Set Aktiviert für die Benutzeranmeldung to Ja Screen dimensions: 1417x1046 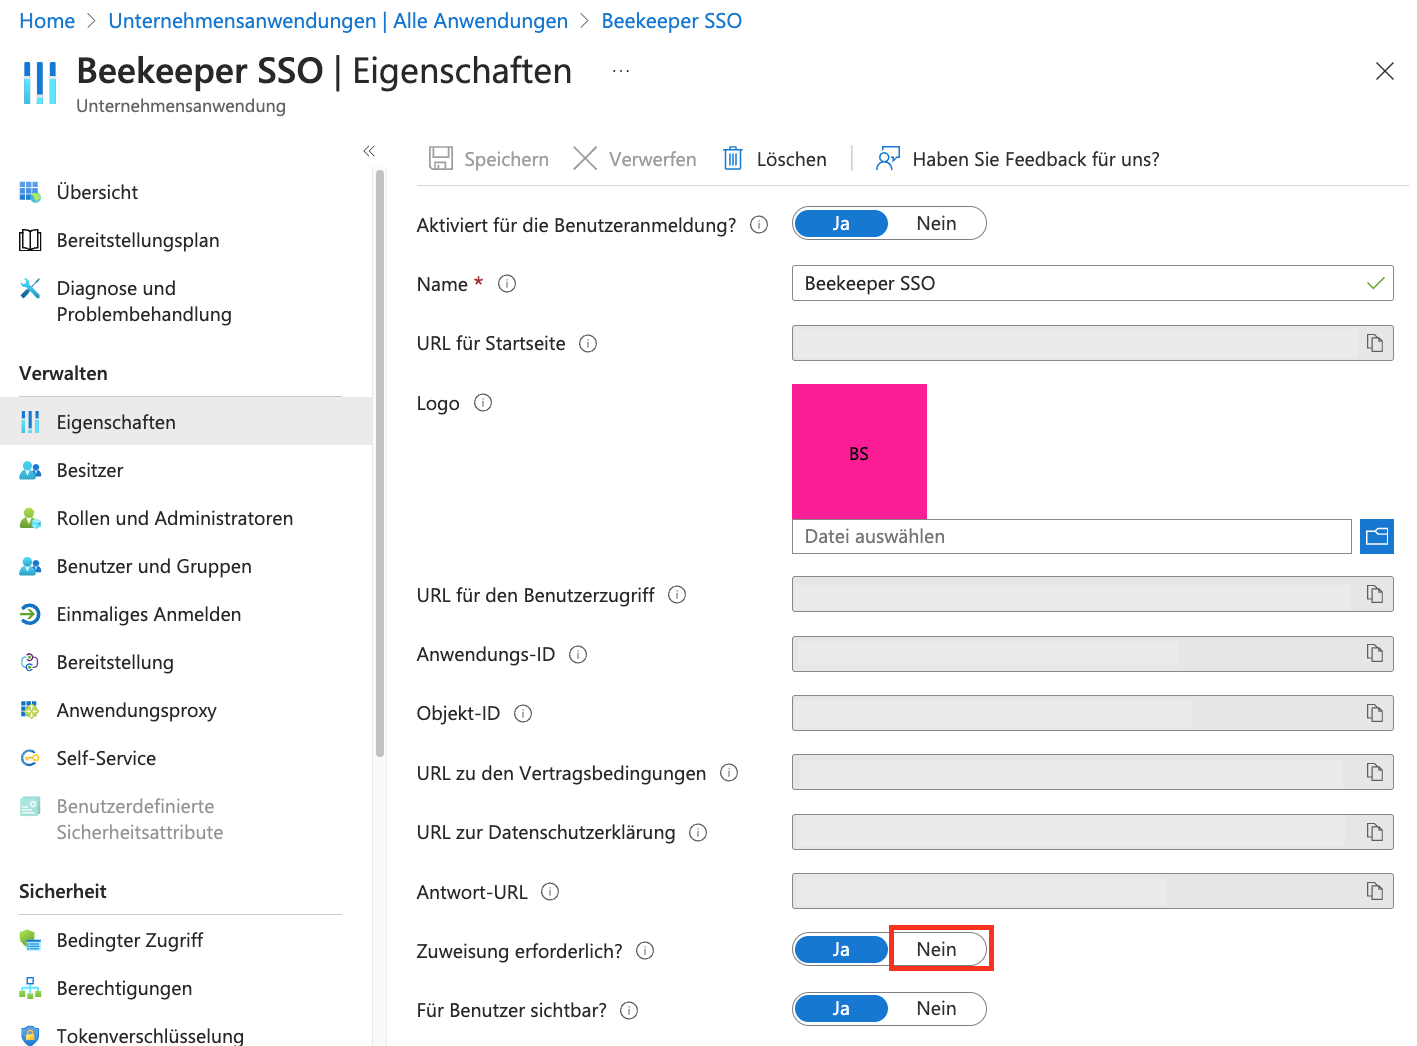tap(841, 223)
